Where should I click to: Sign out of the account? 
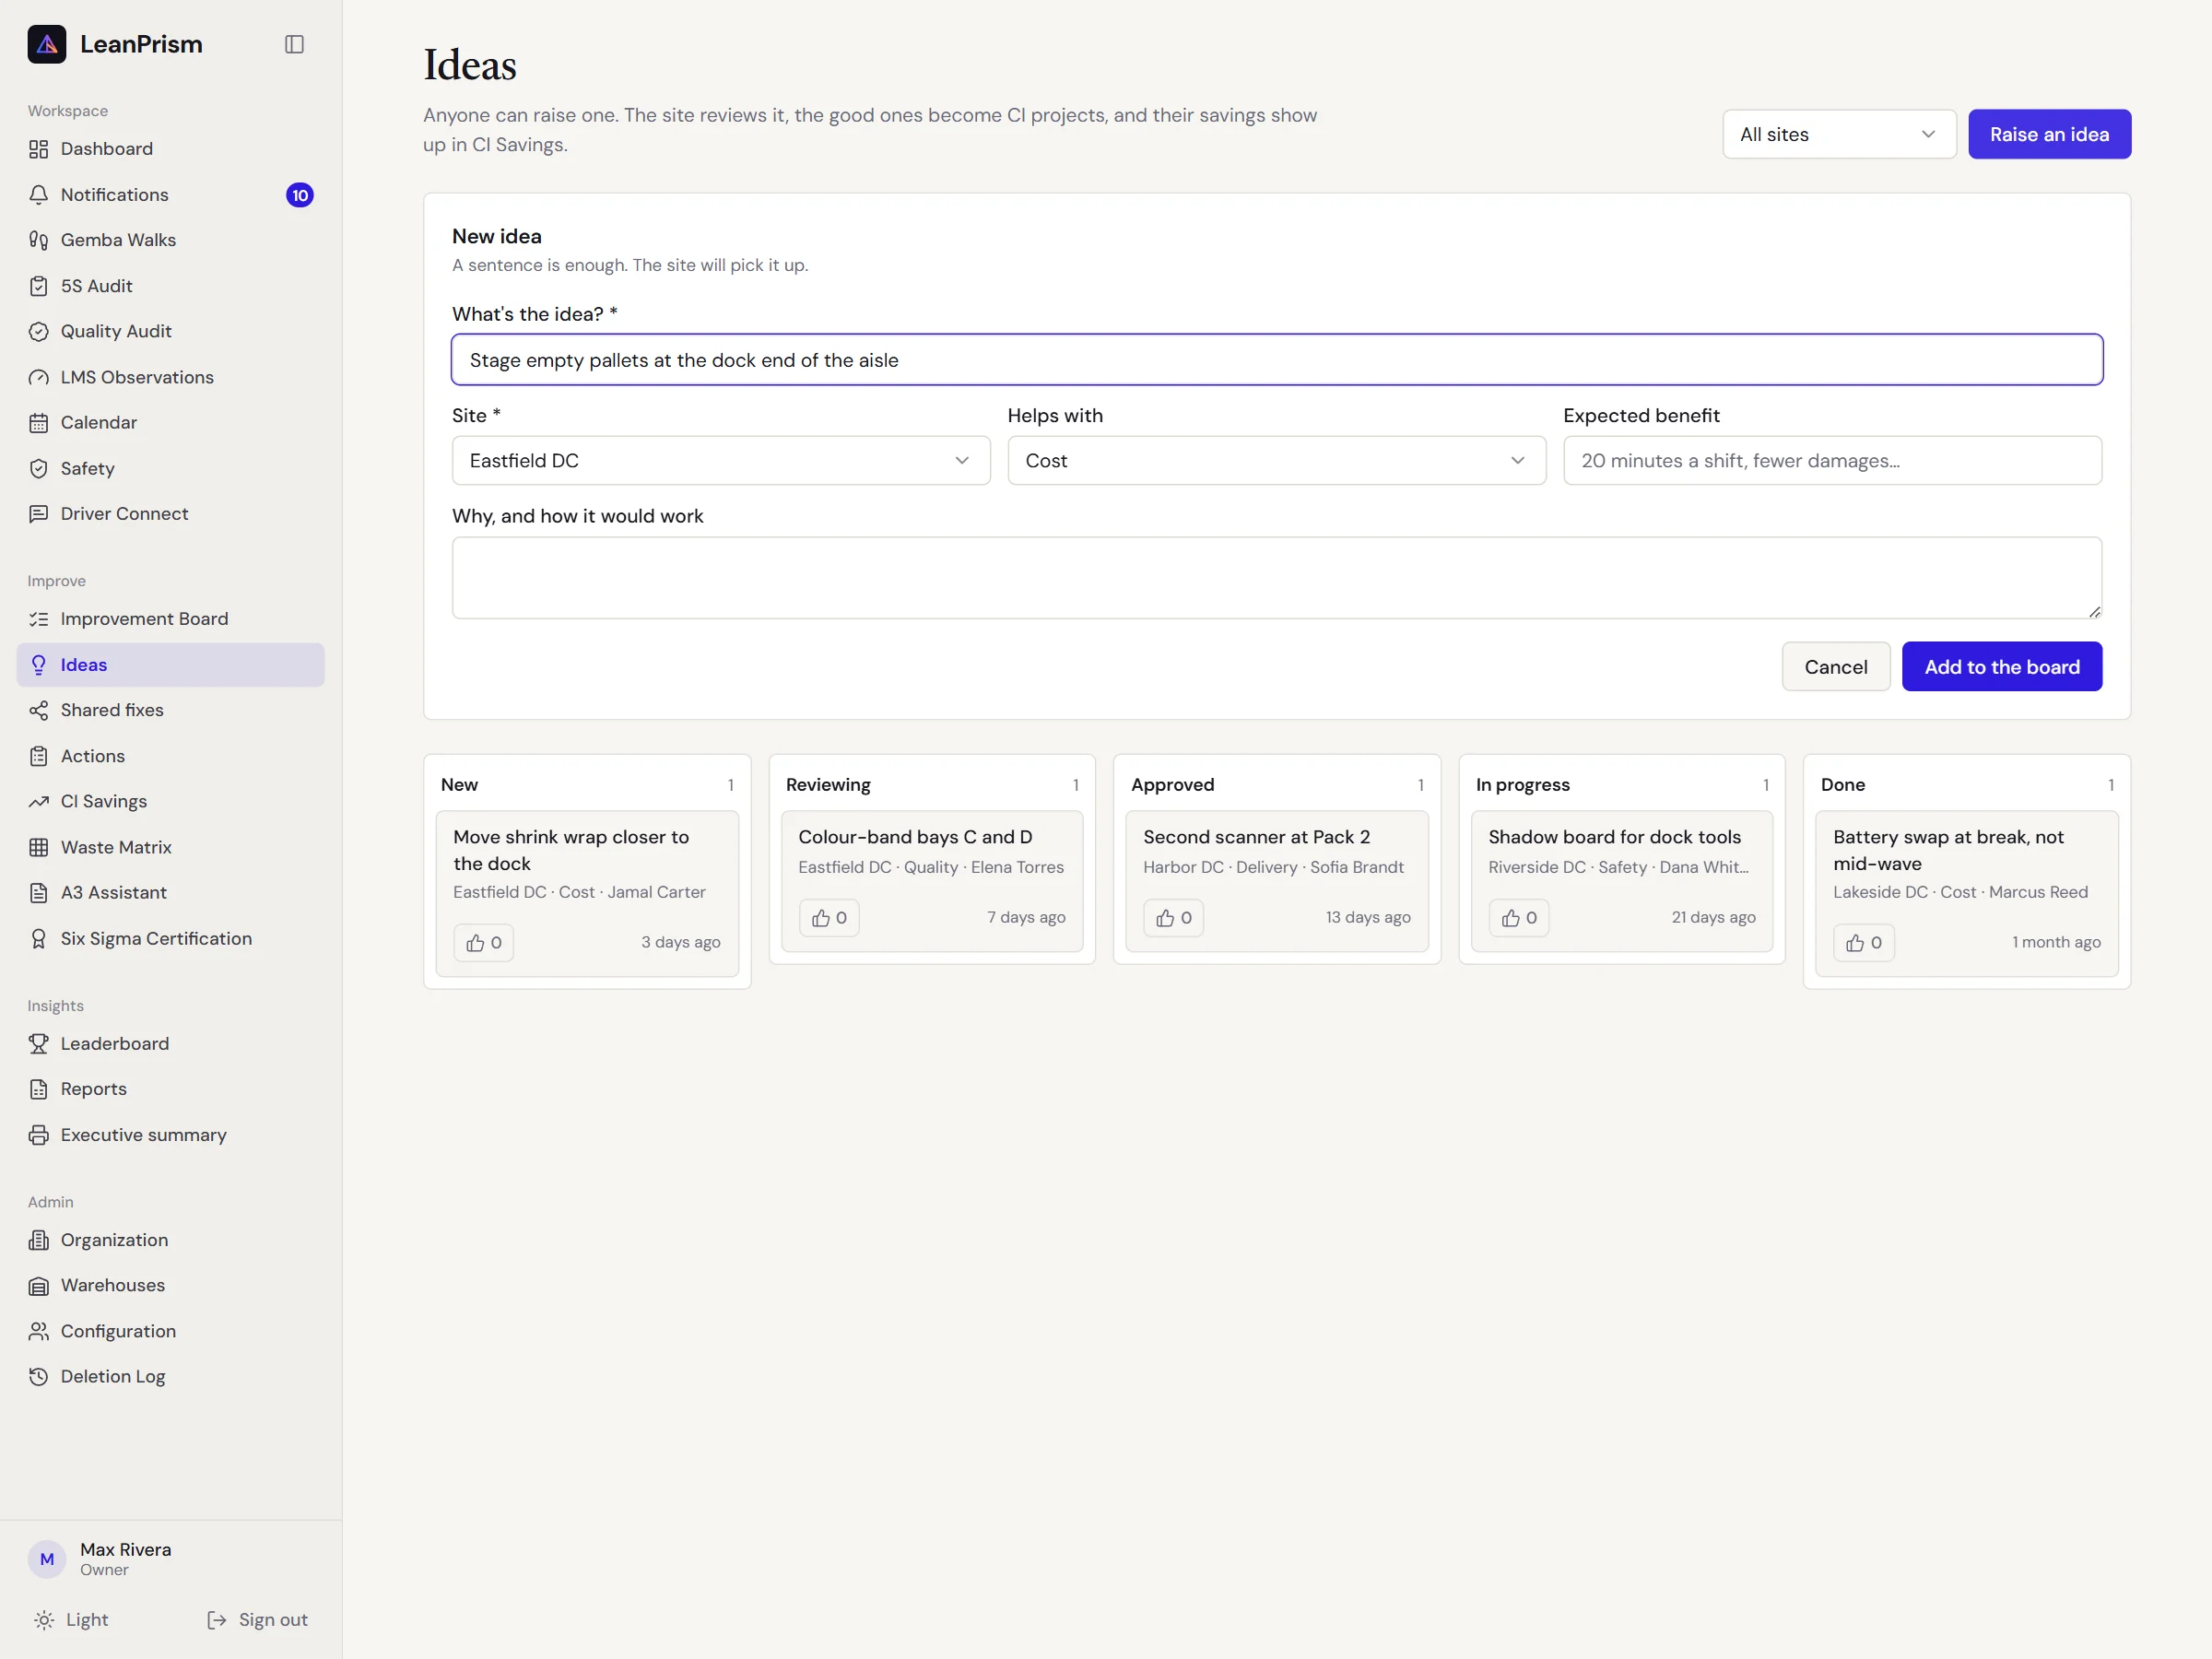pyautogui.click(x=257, y=1619)
